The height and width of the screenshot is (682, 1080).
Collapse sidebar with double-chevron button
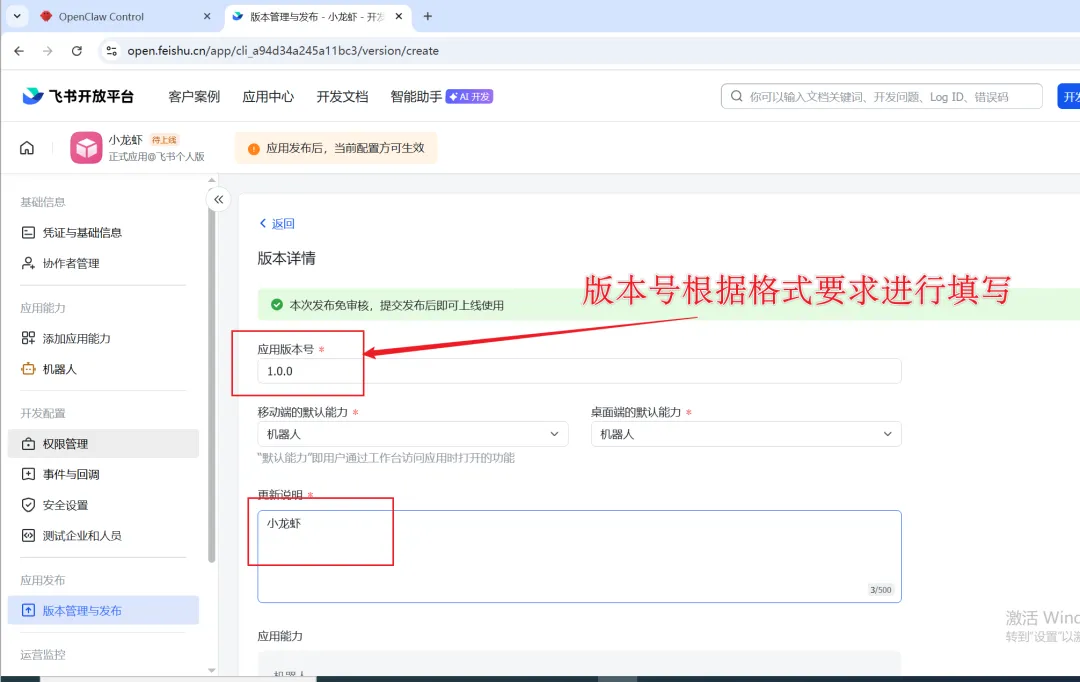point(218,200)
